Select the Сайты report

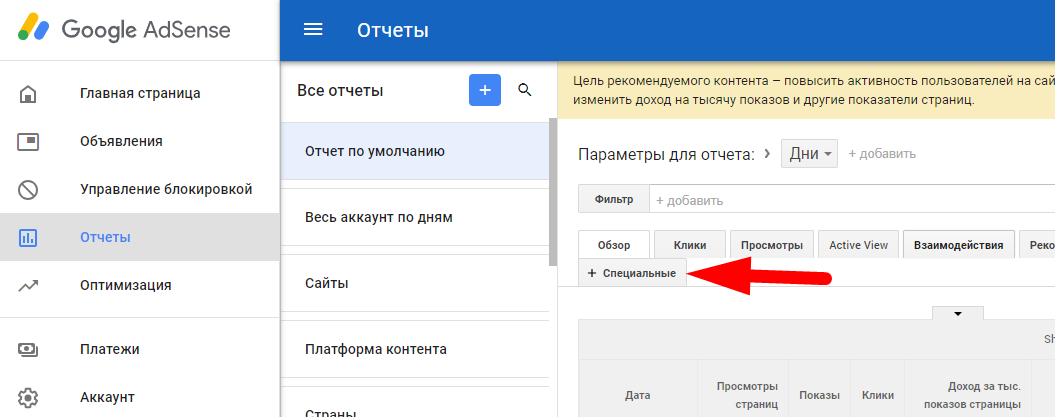415,283
